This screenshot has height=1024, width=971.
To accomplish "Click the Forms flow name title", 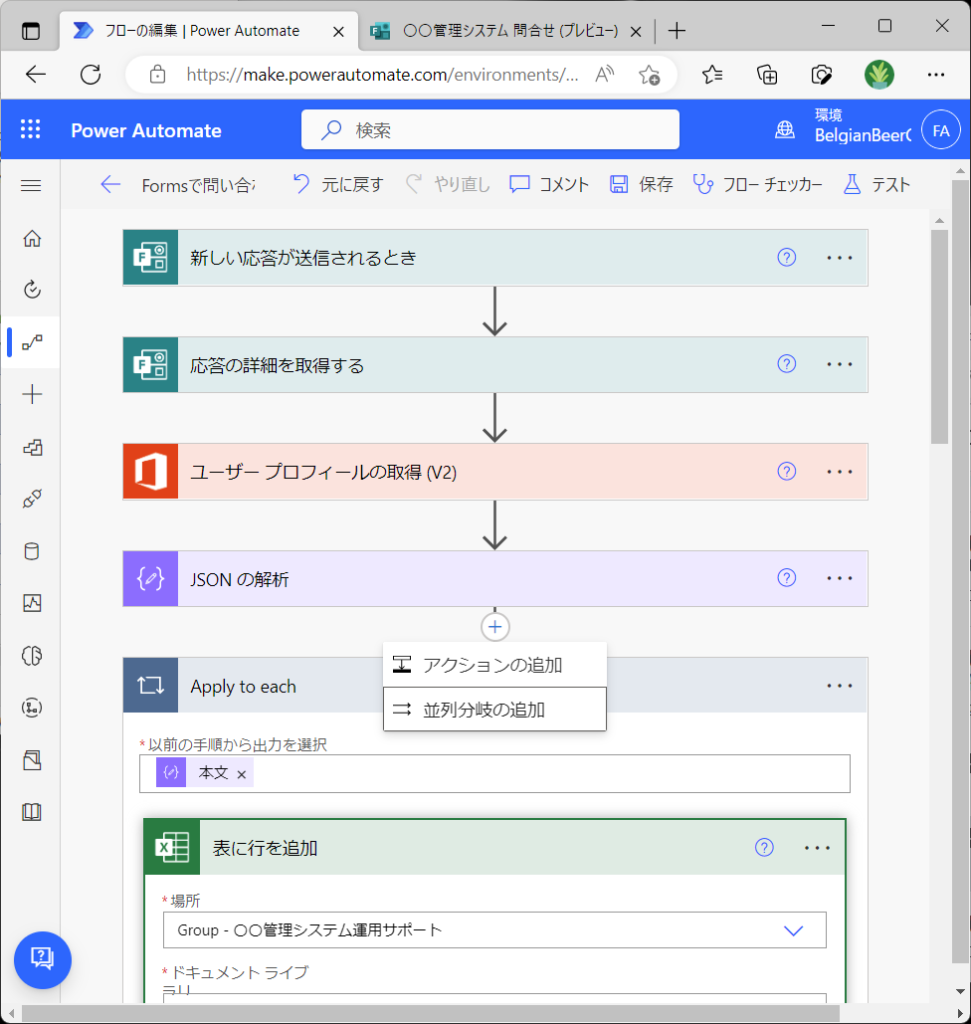I will [199, 185].
